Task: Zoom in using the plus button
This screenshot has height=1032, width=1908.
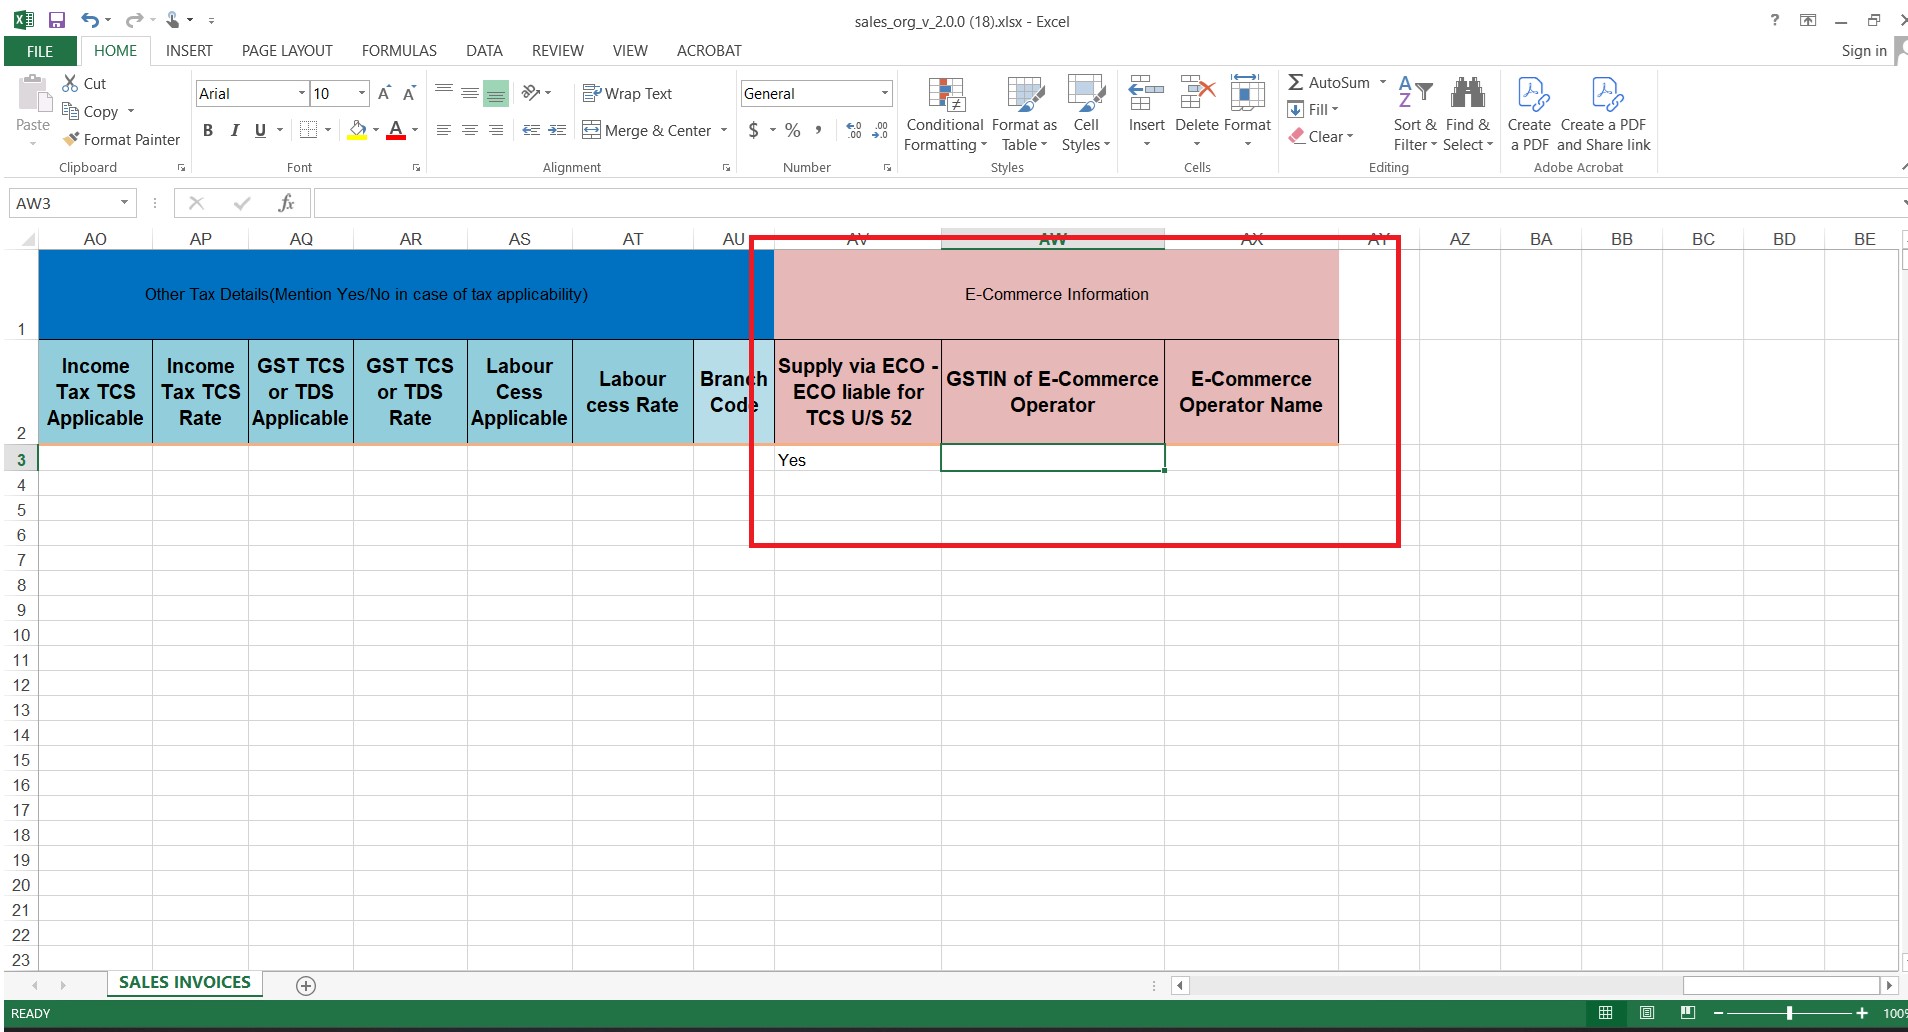Action: tap(1862, 1013)
